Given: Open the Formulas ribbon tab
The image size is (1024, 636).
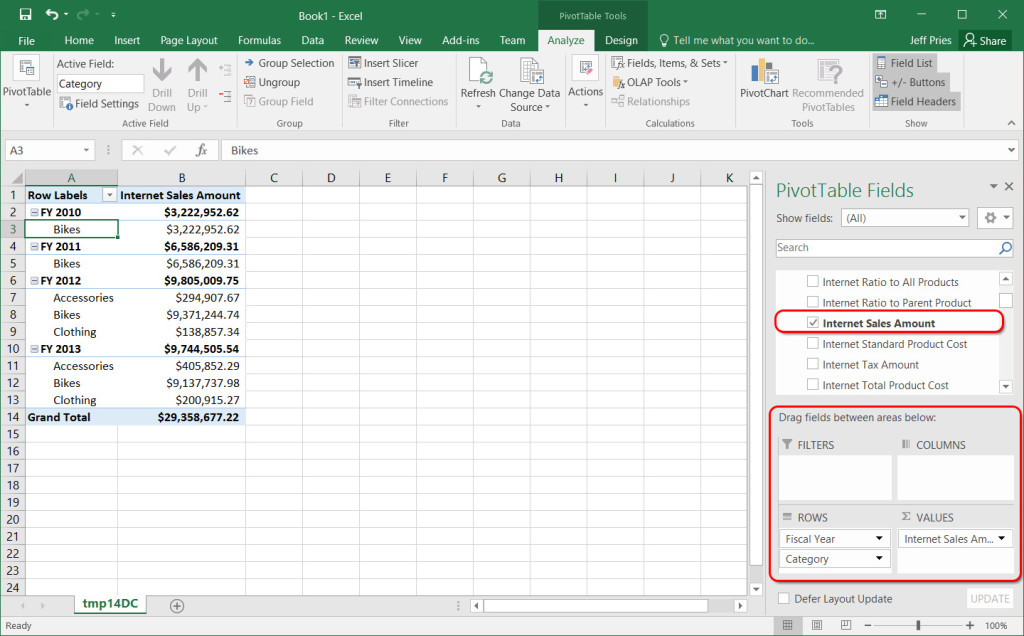Looking at the screenshot, I should click(259, 40).
